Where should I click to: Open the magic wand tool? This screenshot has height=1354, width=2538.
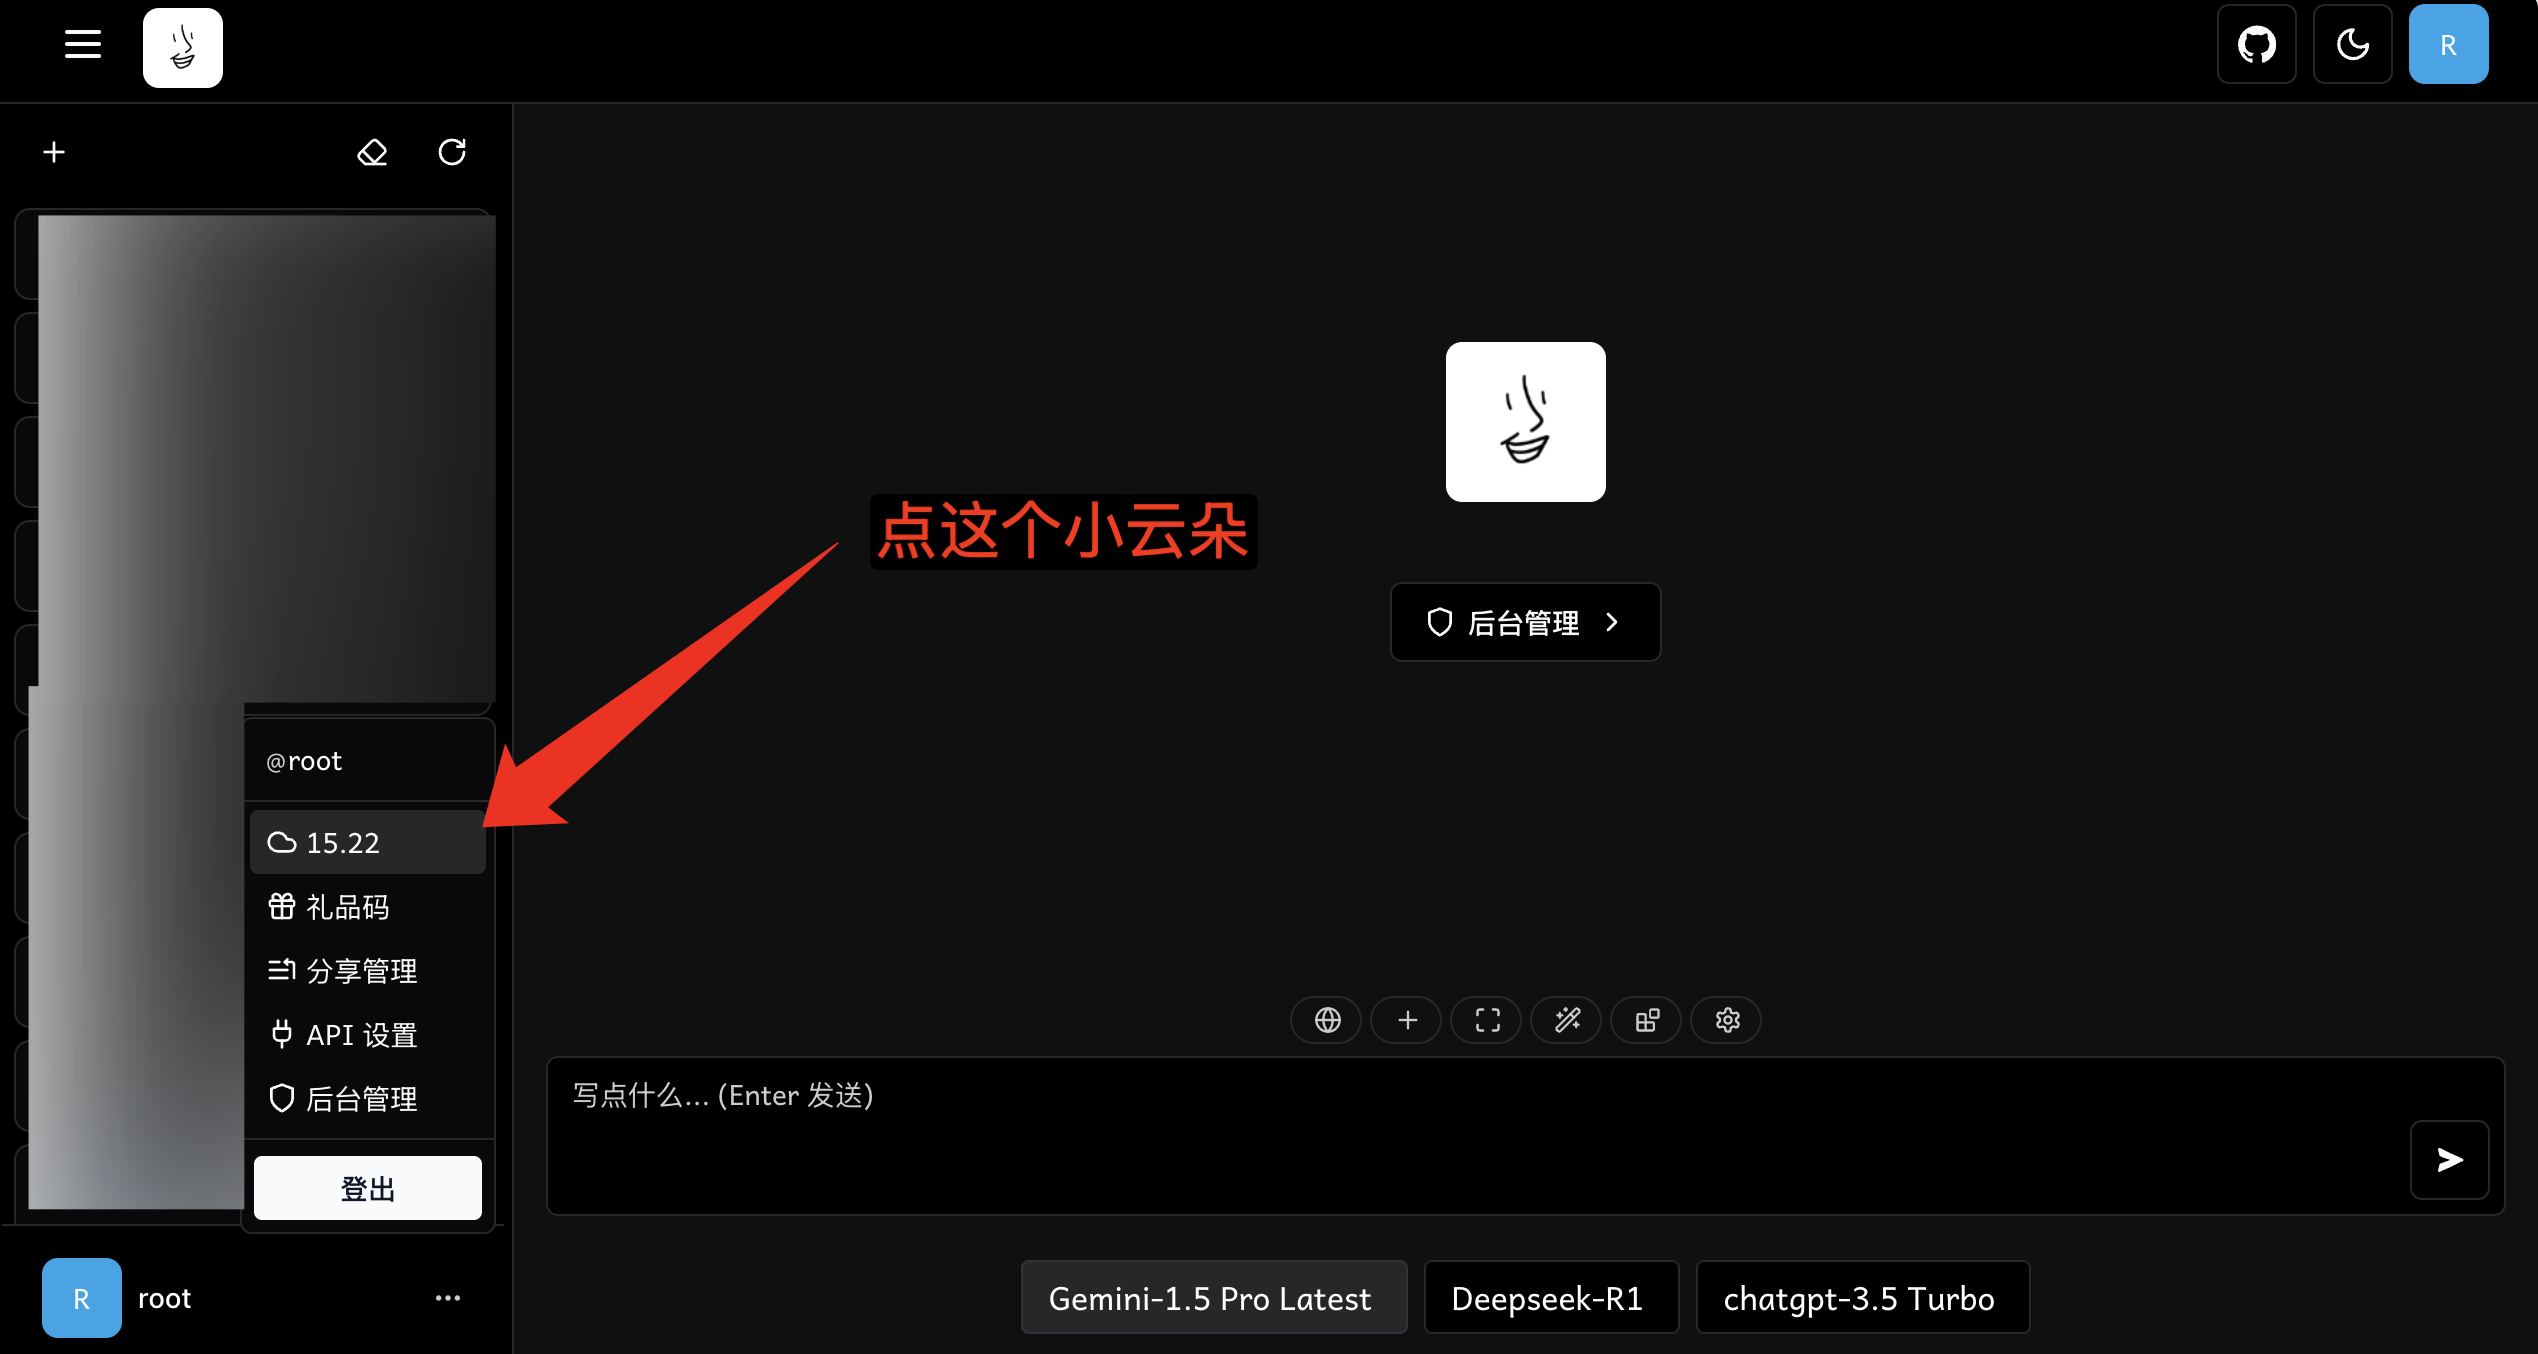point(1567,1020)
